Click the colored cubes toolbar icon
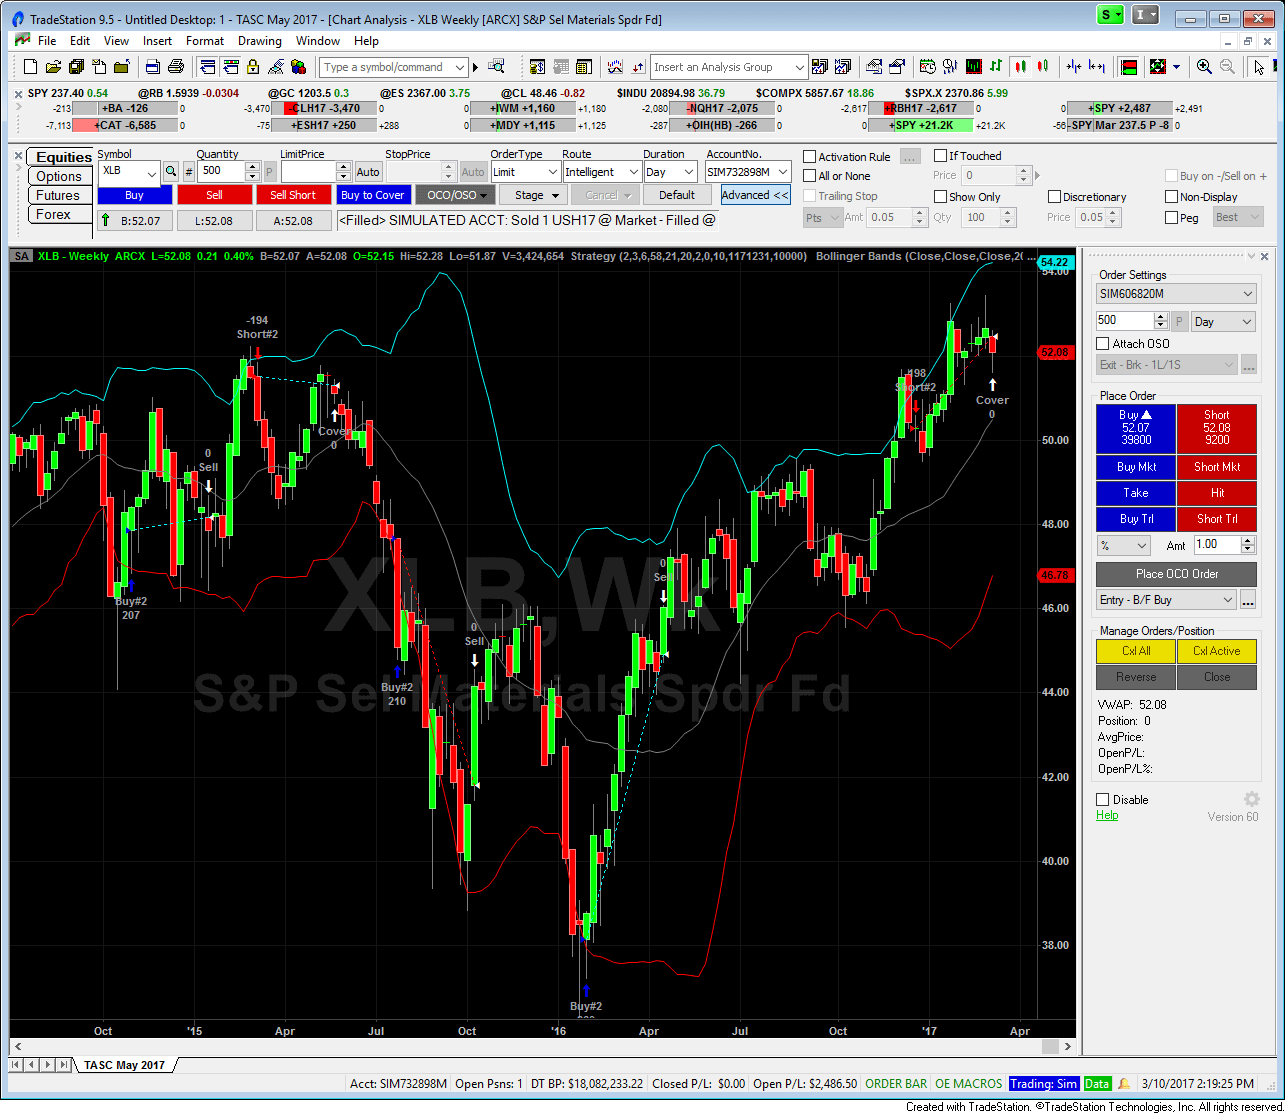 point(298,67)
